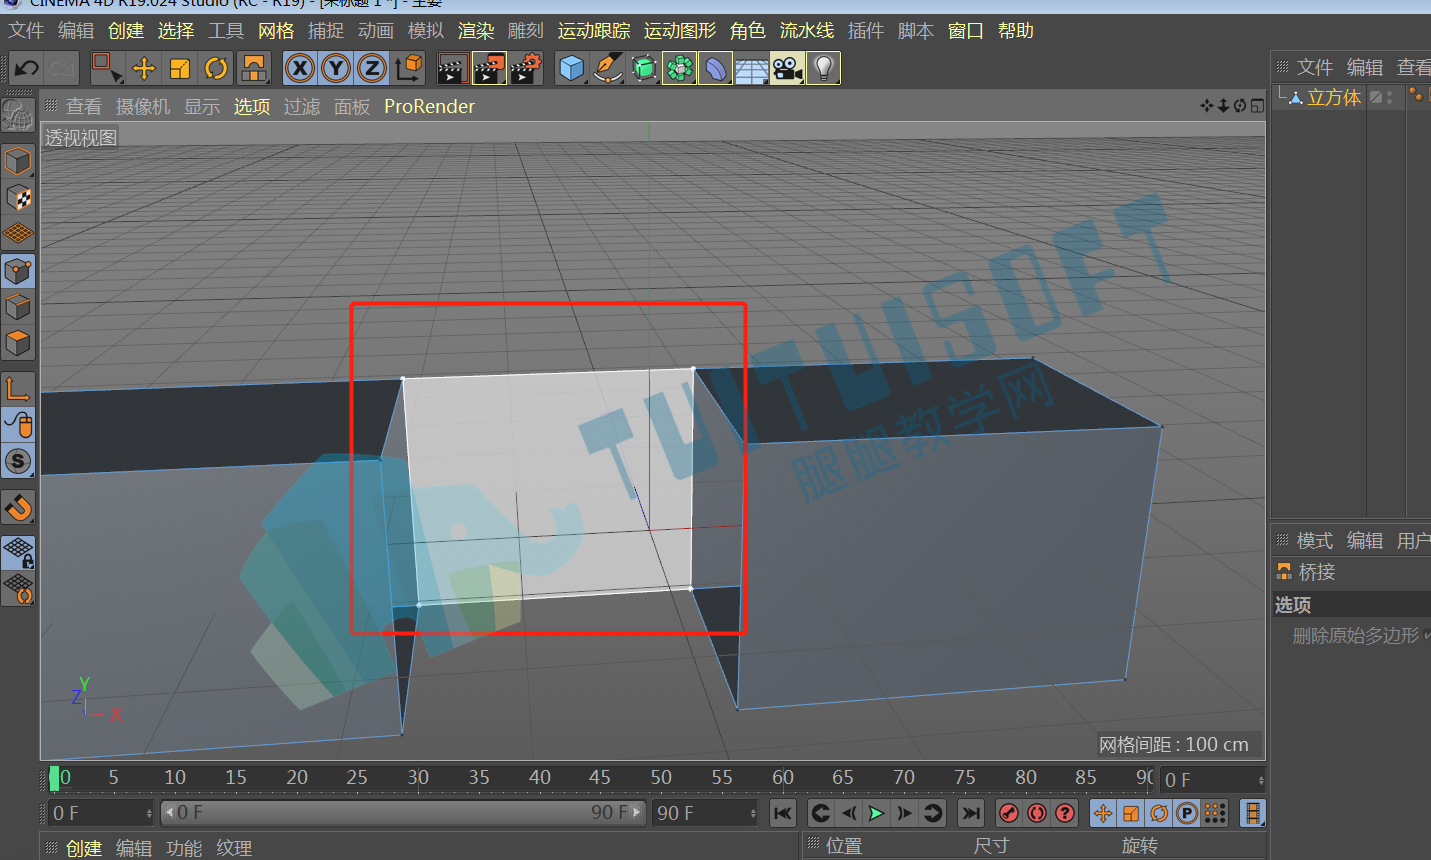Select the Move tool
Image resolution: width=1431 pixels, height=860 pixels.
144,68
